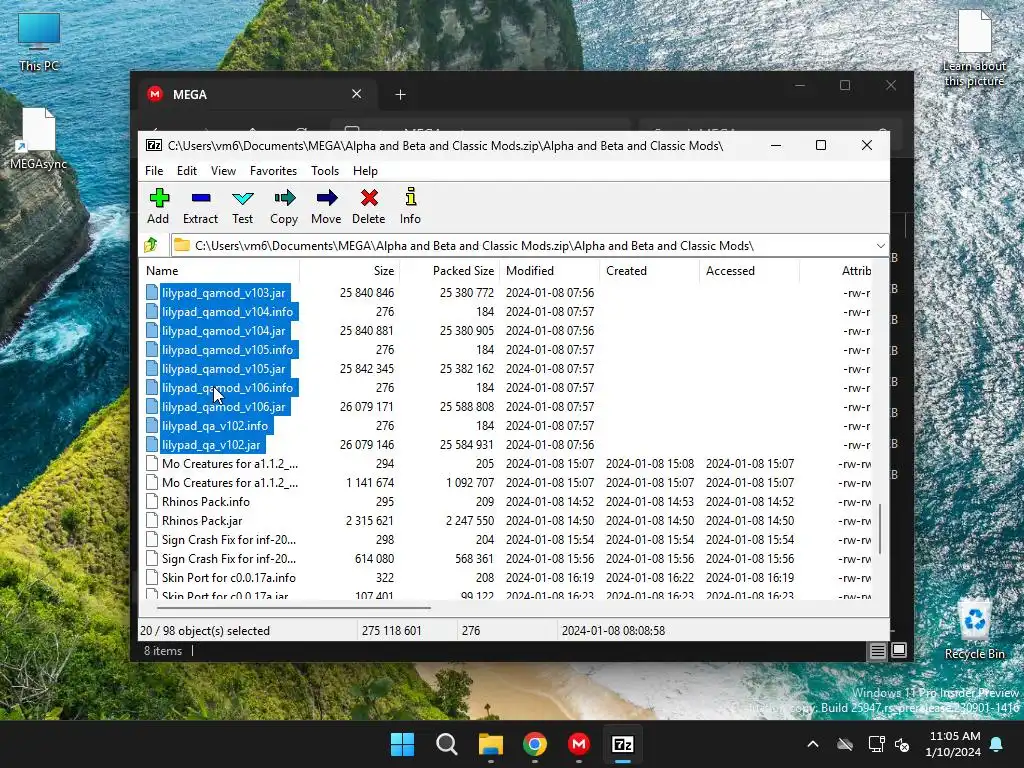Screen dimensions: 1024x768
Task: Open the Help menu
Action: pos(365,170)
